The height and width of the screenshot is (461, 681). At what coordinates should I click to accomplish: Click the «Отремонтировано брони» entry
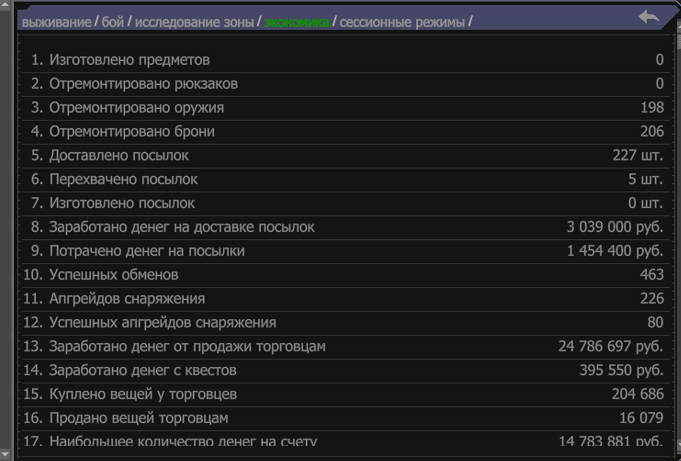(x=132, y=131)
